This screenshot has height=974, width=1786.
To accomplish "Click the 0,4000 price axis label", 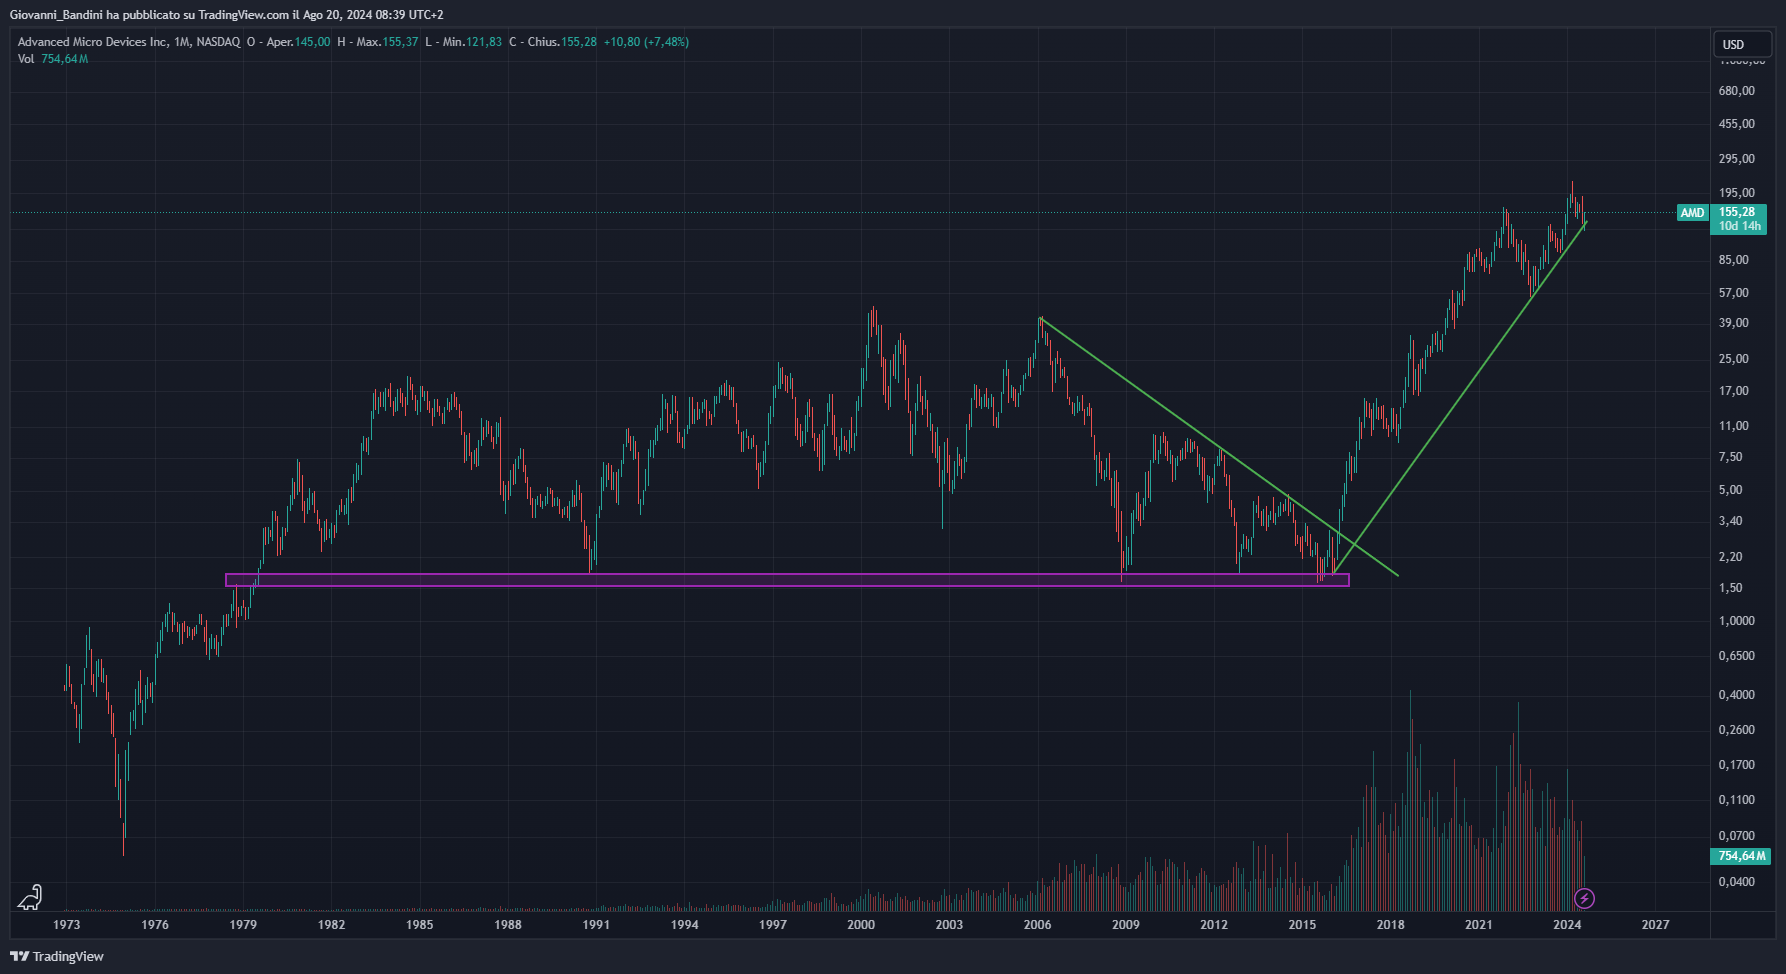I will (1737, 695).
